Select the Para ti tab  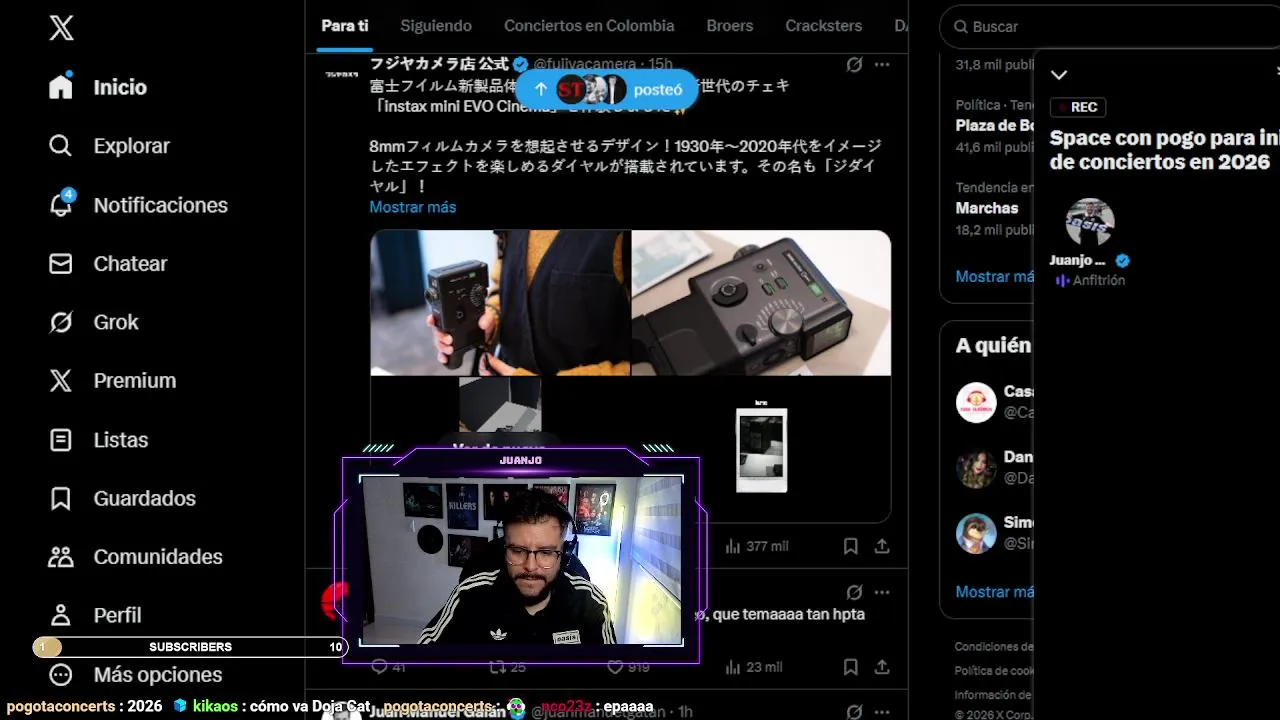[345, 26]
